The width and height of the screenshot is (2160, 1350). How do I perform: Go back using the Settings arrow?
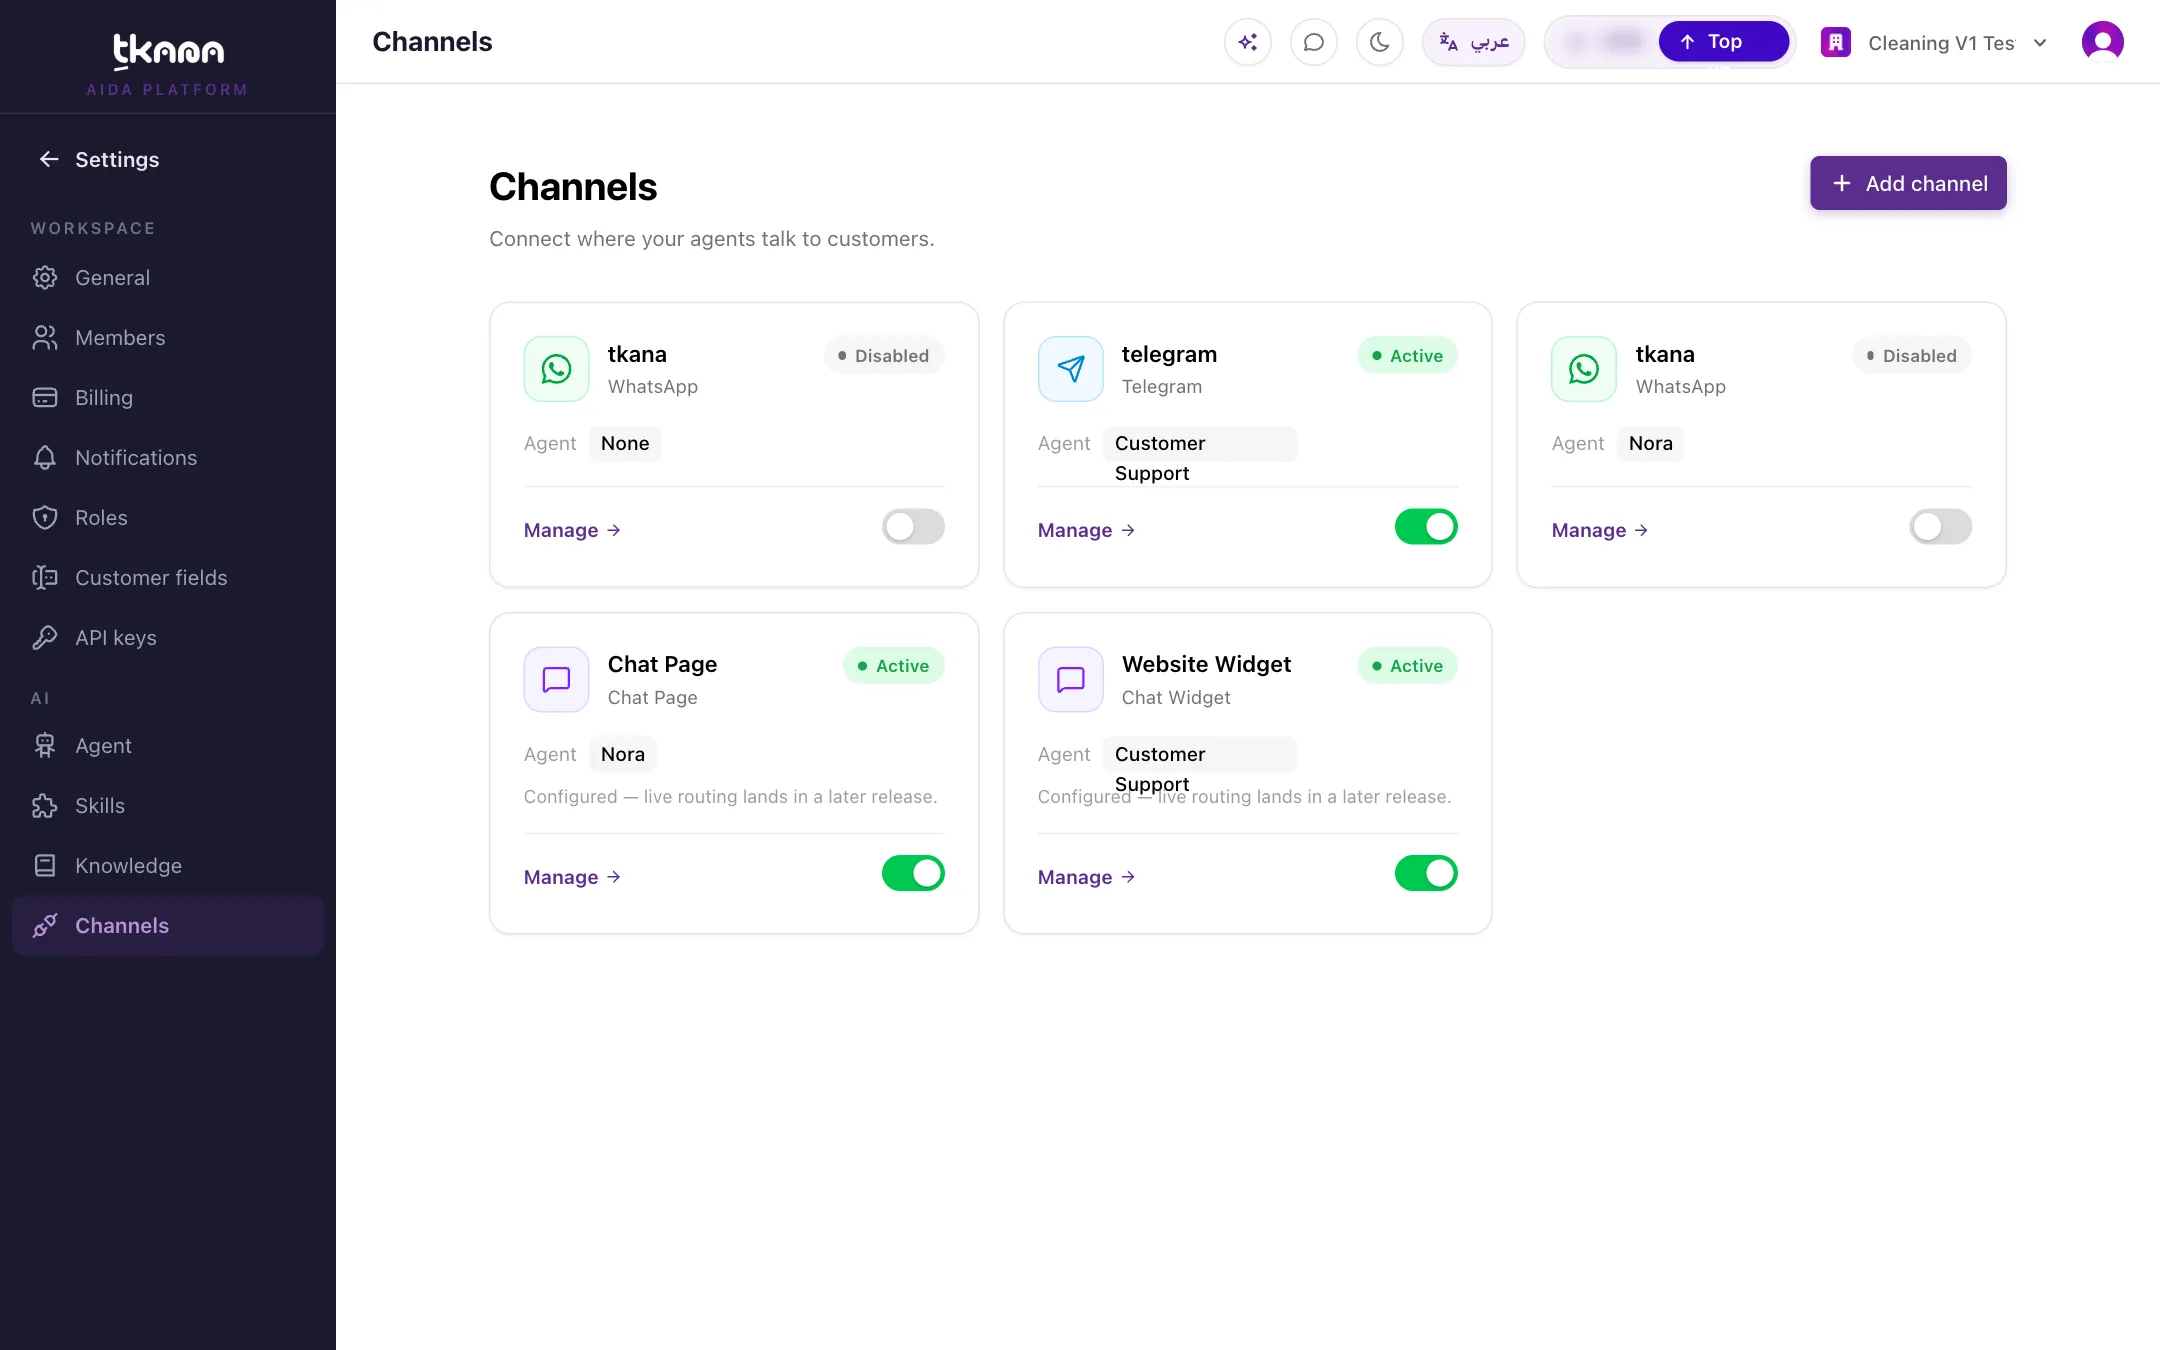[x=49, y=159]
